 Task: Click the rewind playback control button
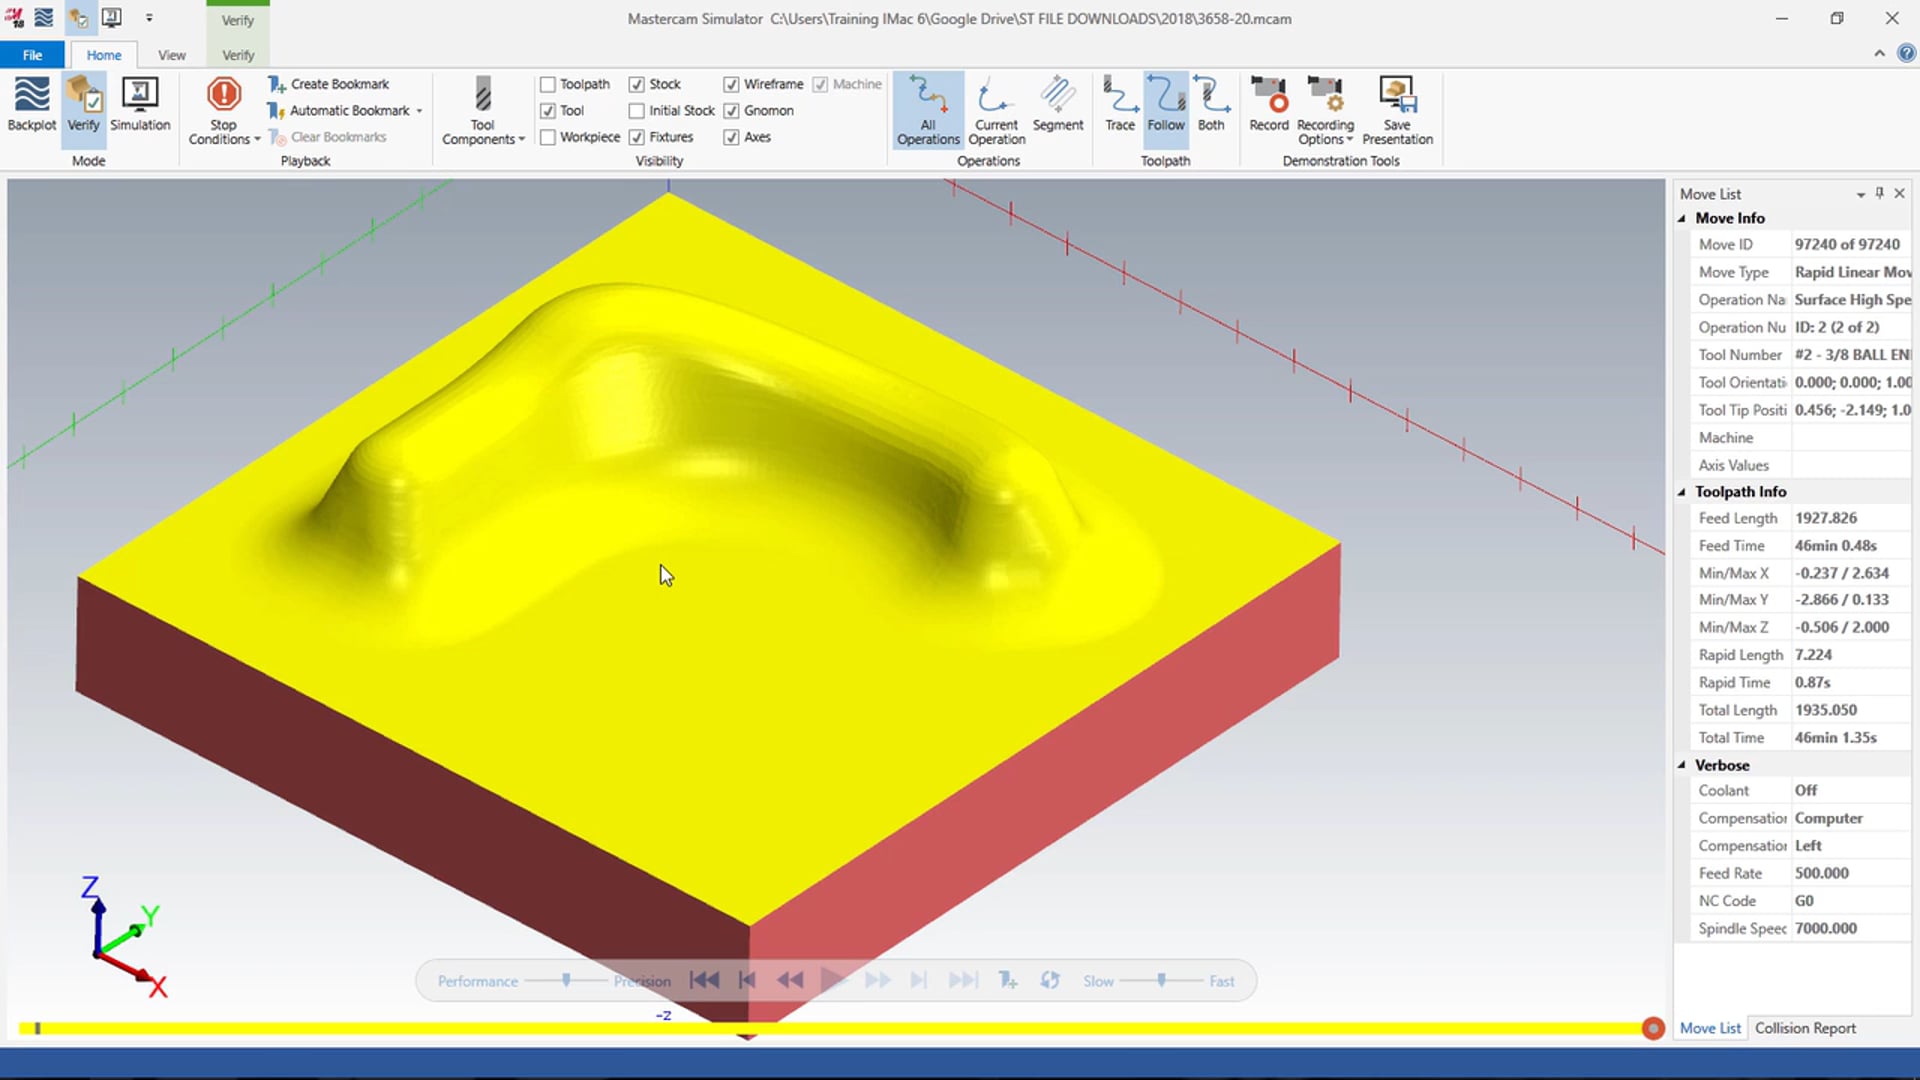789,980
